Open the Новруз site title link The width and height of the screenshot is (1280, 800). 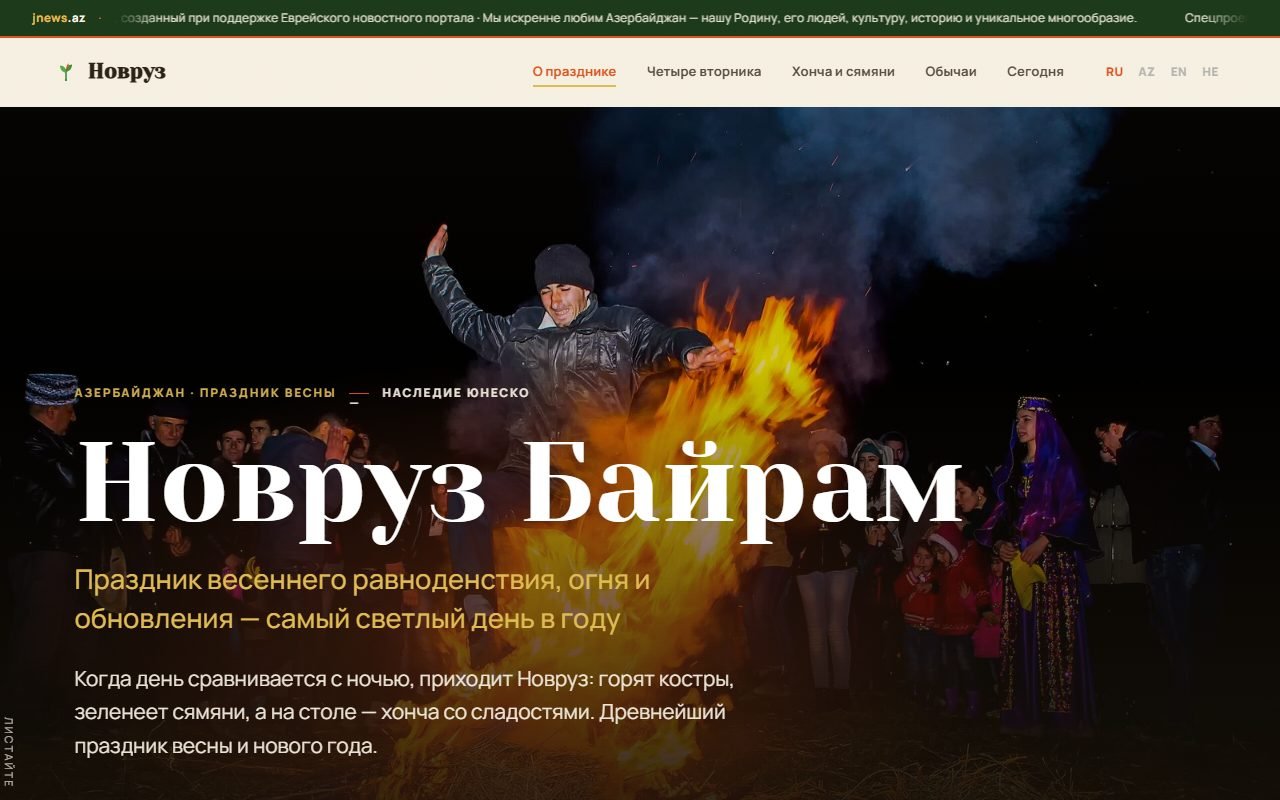[x=127, y=72]
